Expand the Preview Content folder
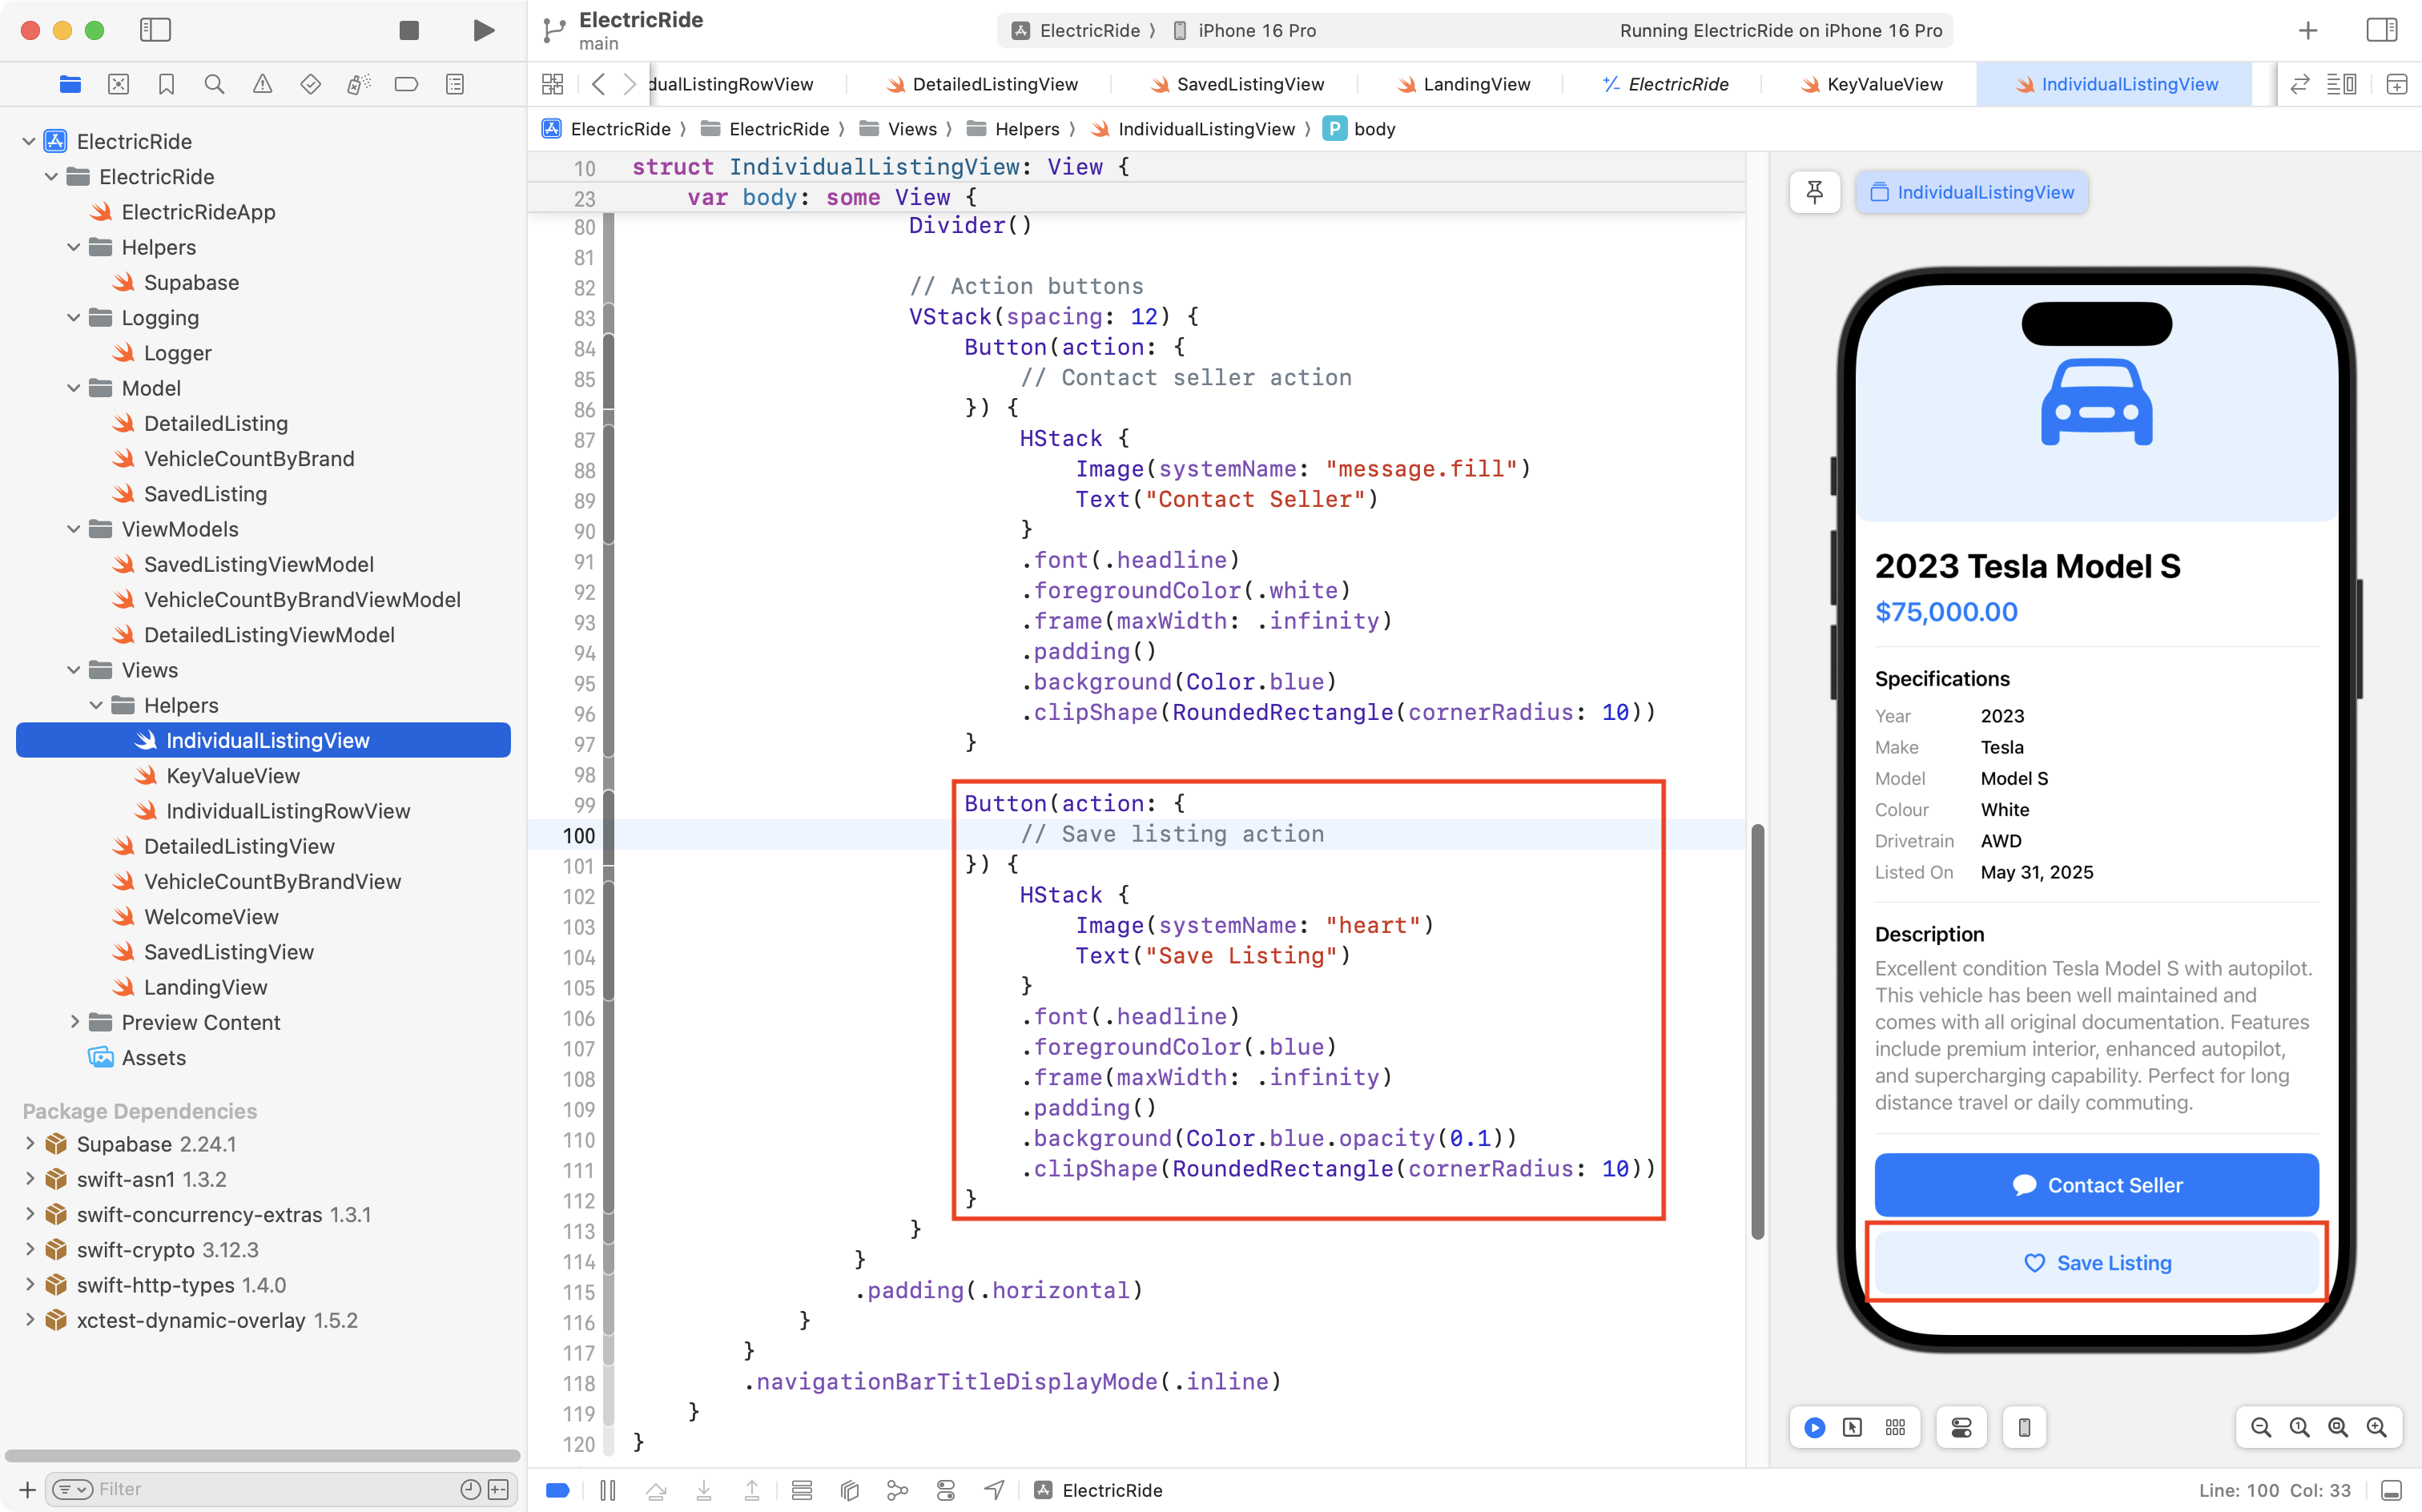2422x1512 pixels. click(74, 1022)
